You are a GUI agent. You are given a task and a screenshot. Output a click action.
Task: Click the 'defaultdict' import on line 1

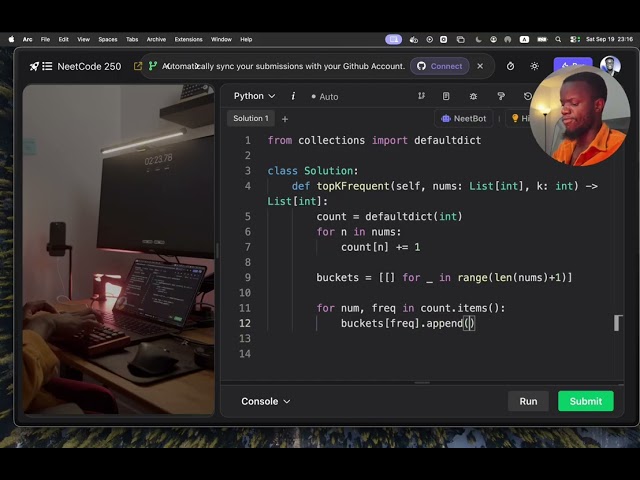coord(447,140)
